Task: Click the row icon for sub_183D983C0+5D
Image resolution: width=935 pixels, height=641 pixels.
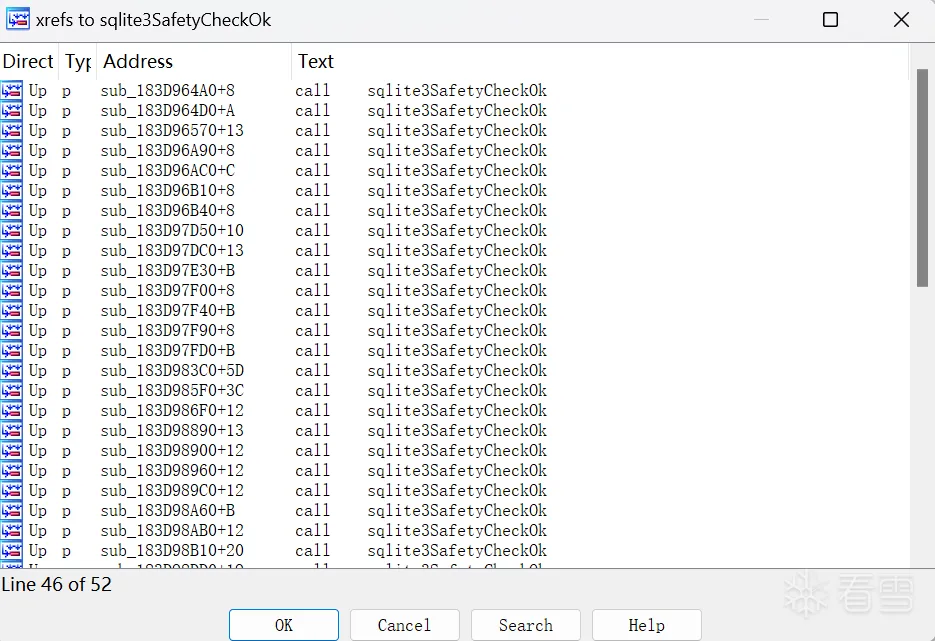Action: pyautogui.click(x=12, y=371)
